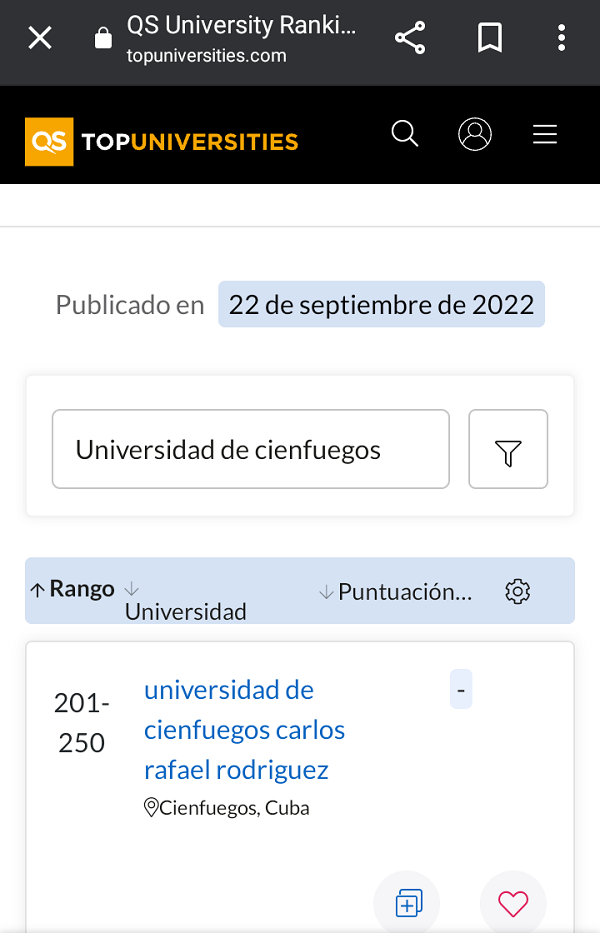This screenshot has height=933, width=600.
Task: Add university to compare list icon
Action: [408, 903]
